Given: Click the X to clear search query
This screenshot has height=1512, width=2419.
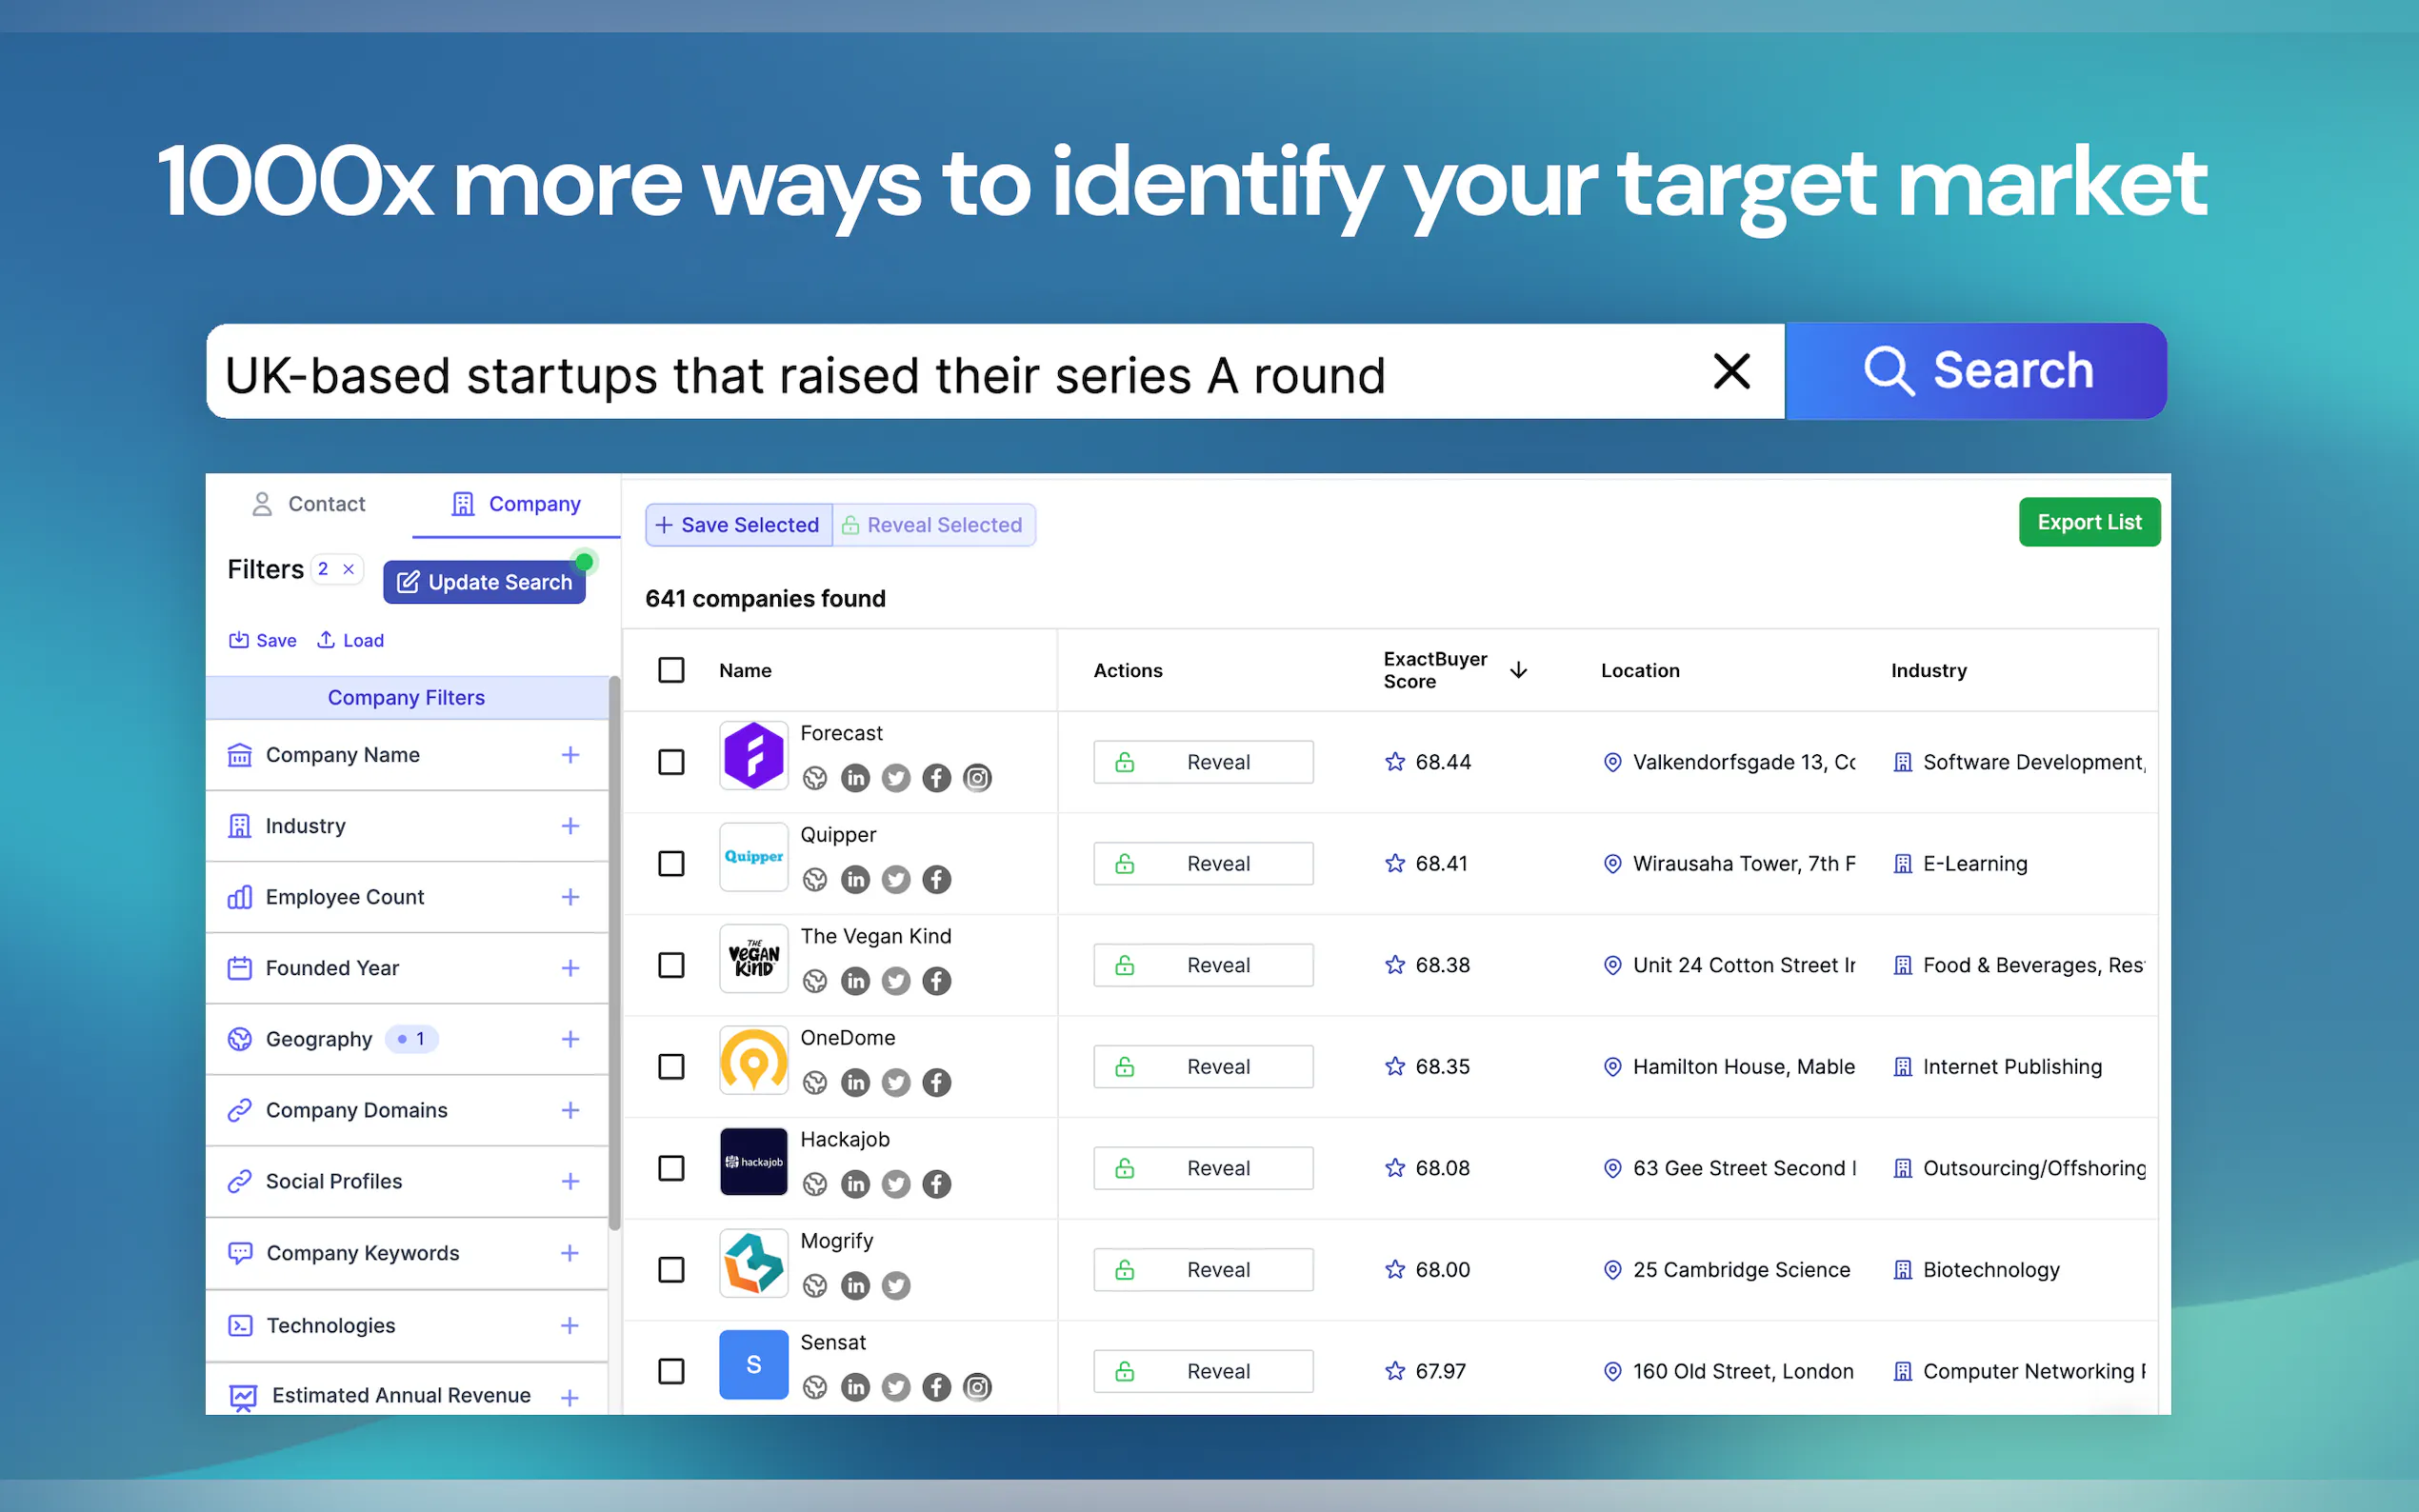Looking at the screenshot, I should [1731, 371].
